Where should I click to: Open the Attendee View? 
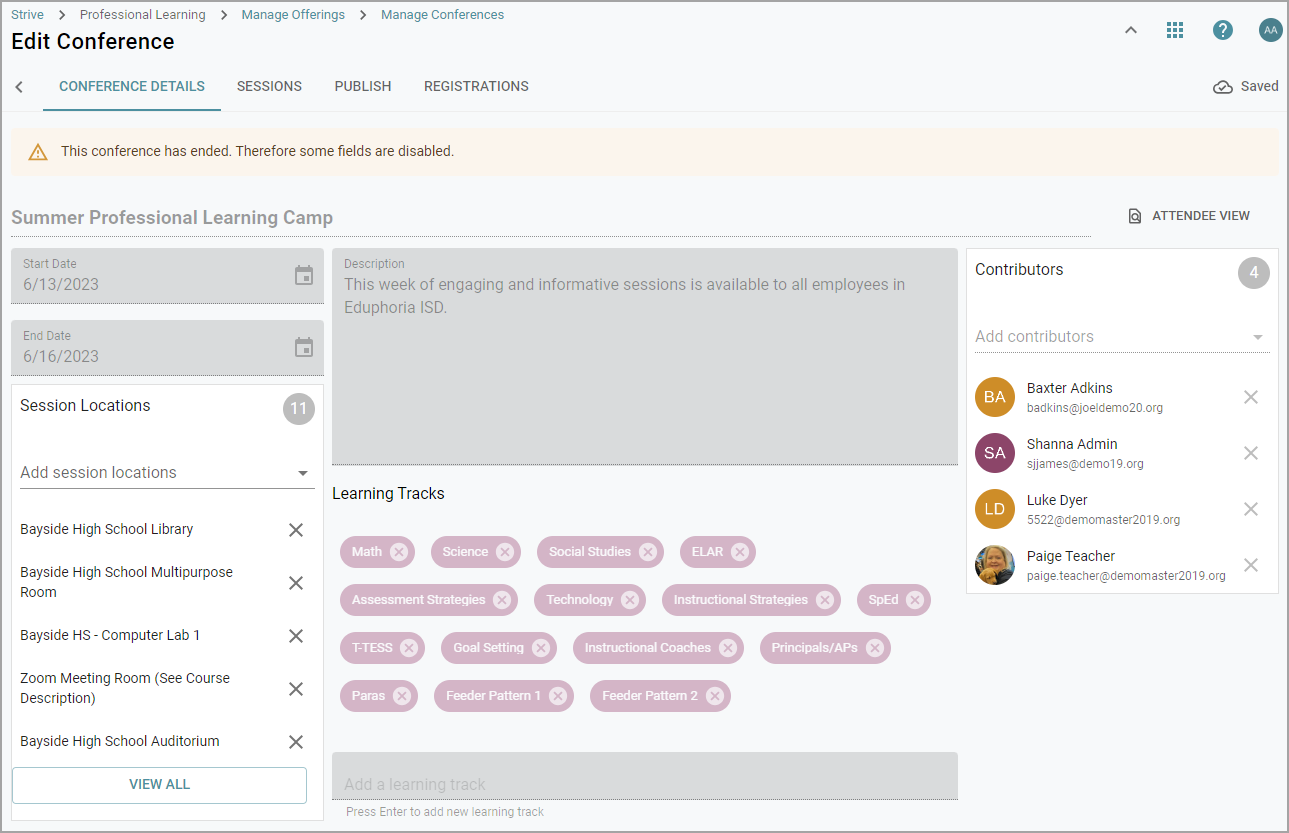[x=1189, y=216]
